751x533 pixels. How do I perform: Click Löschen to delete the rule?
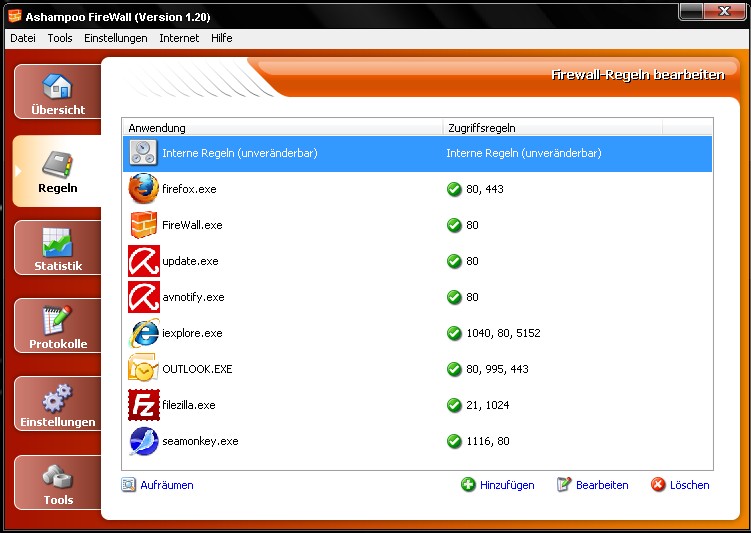pos(680,485)
